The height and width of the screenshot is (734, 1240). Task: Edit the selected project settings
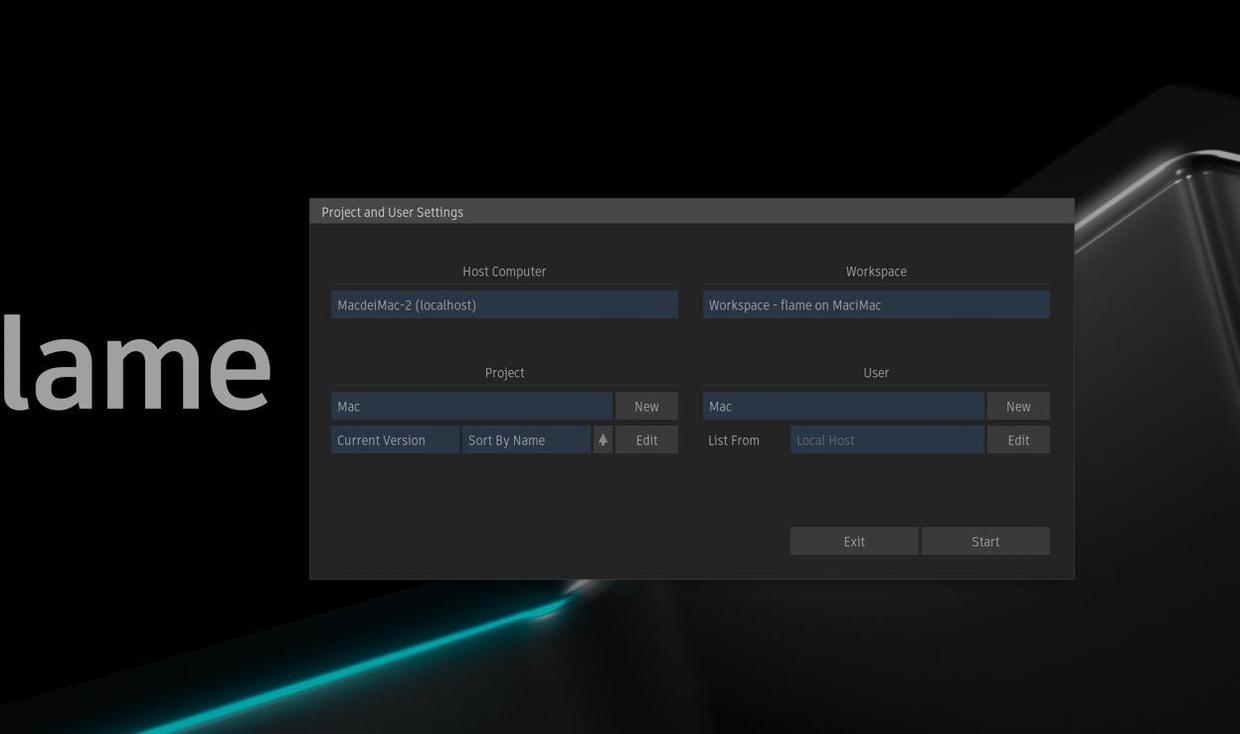(x=646, y=438)
